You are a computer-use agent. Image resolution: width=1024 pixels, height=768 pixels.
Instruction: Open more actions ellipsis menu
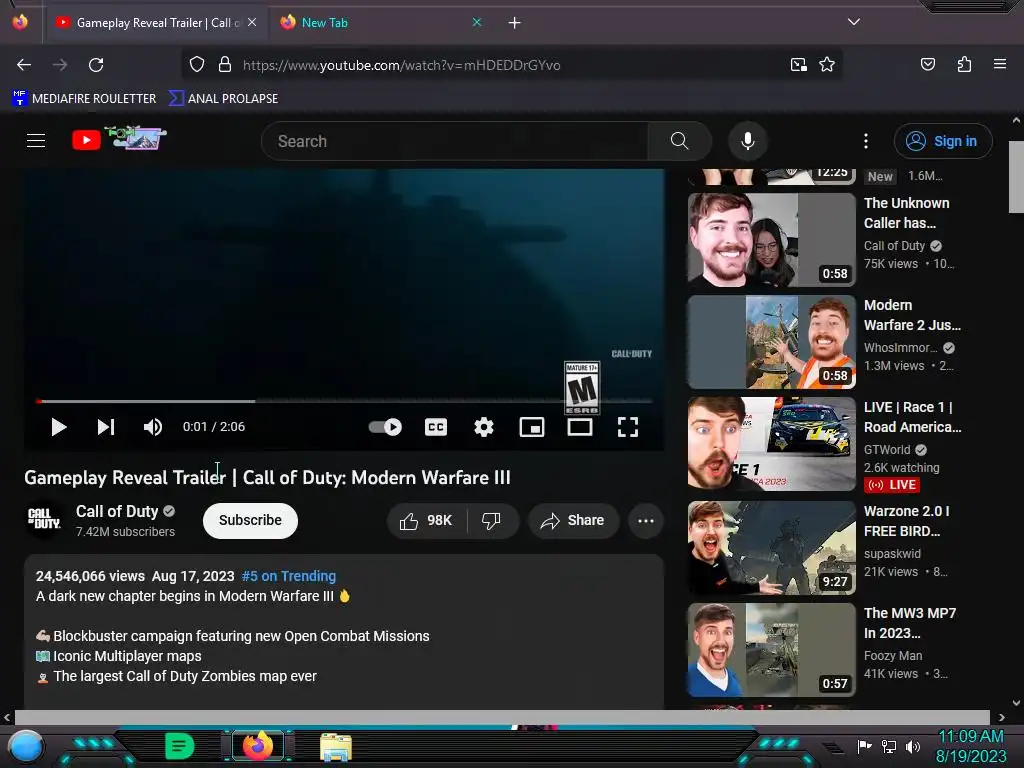point(646,520)
